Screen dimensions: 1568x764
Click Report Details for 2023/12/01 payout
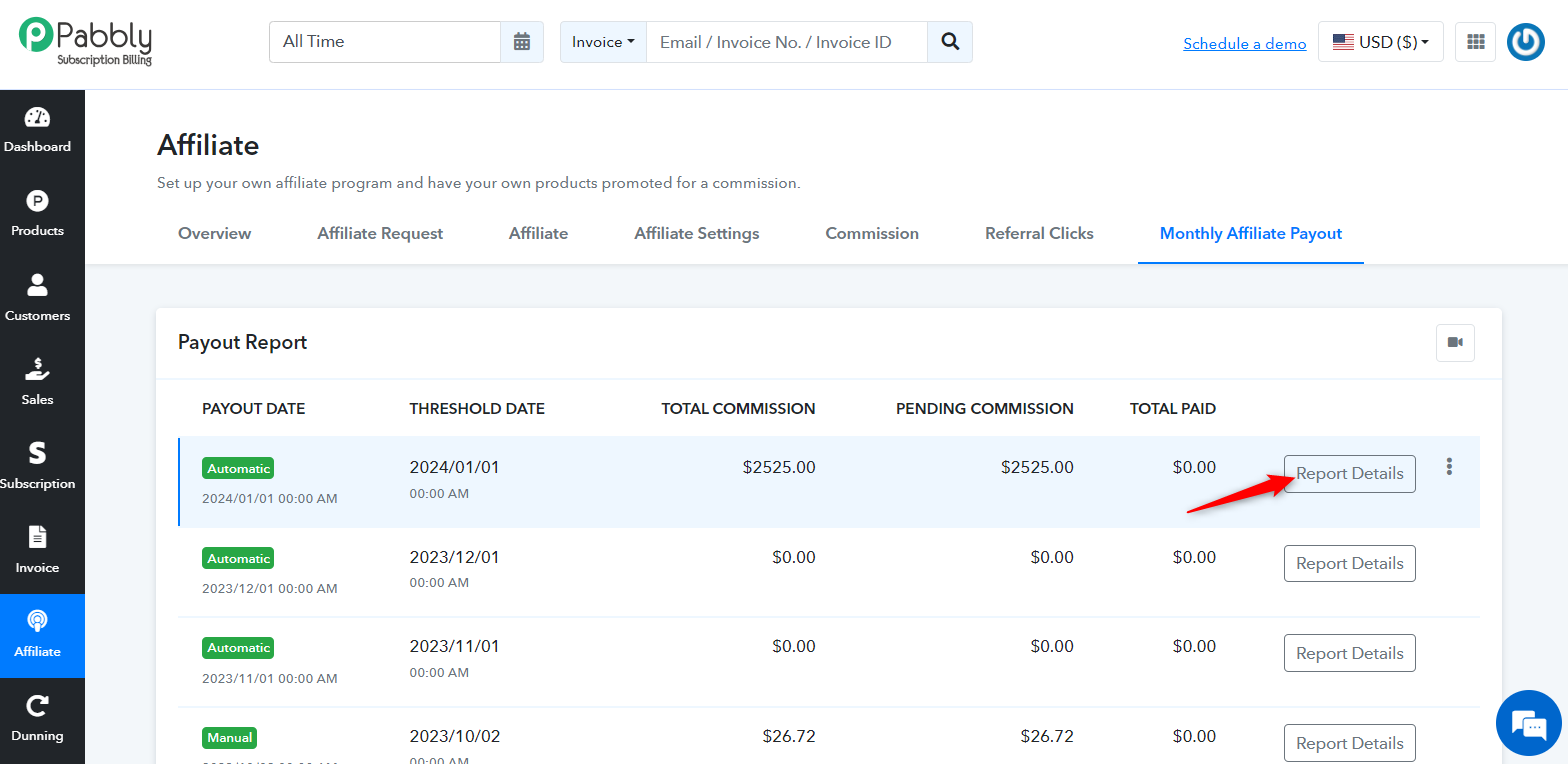(1350, 563)
